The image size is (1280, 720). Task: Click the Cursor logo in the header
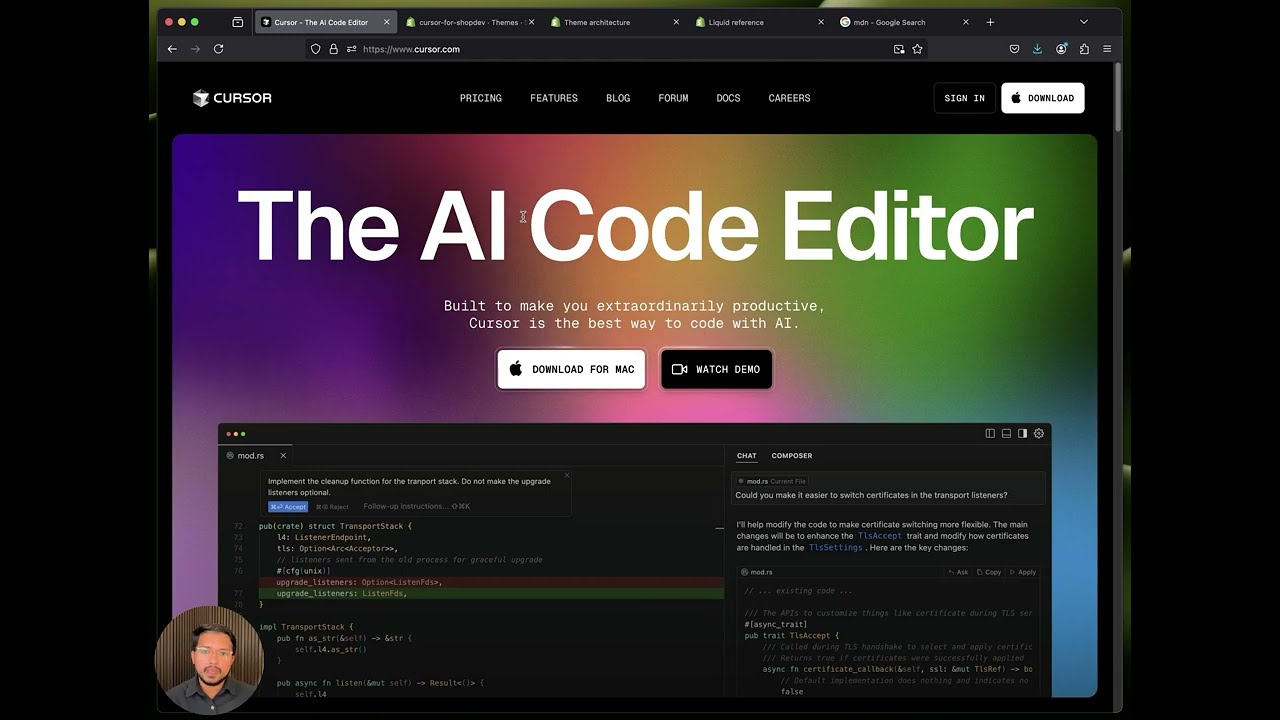(231, 97)
